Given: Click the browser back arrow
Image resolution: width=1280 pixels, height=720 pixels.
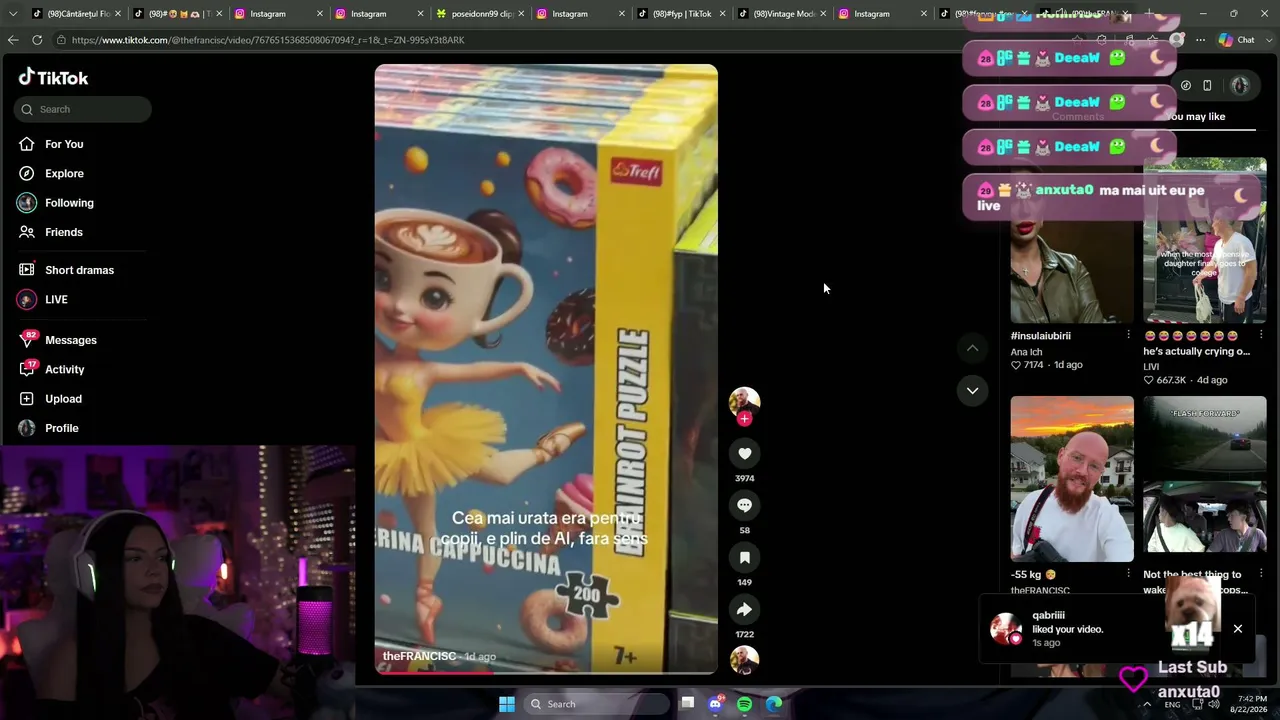Looking at the screenshot, I should tap(13, 40).
